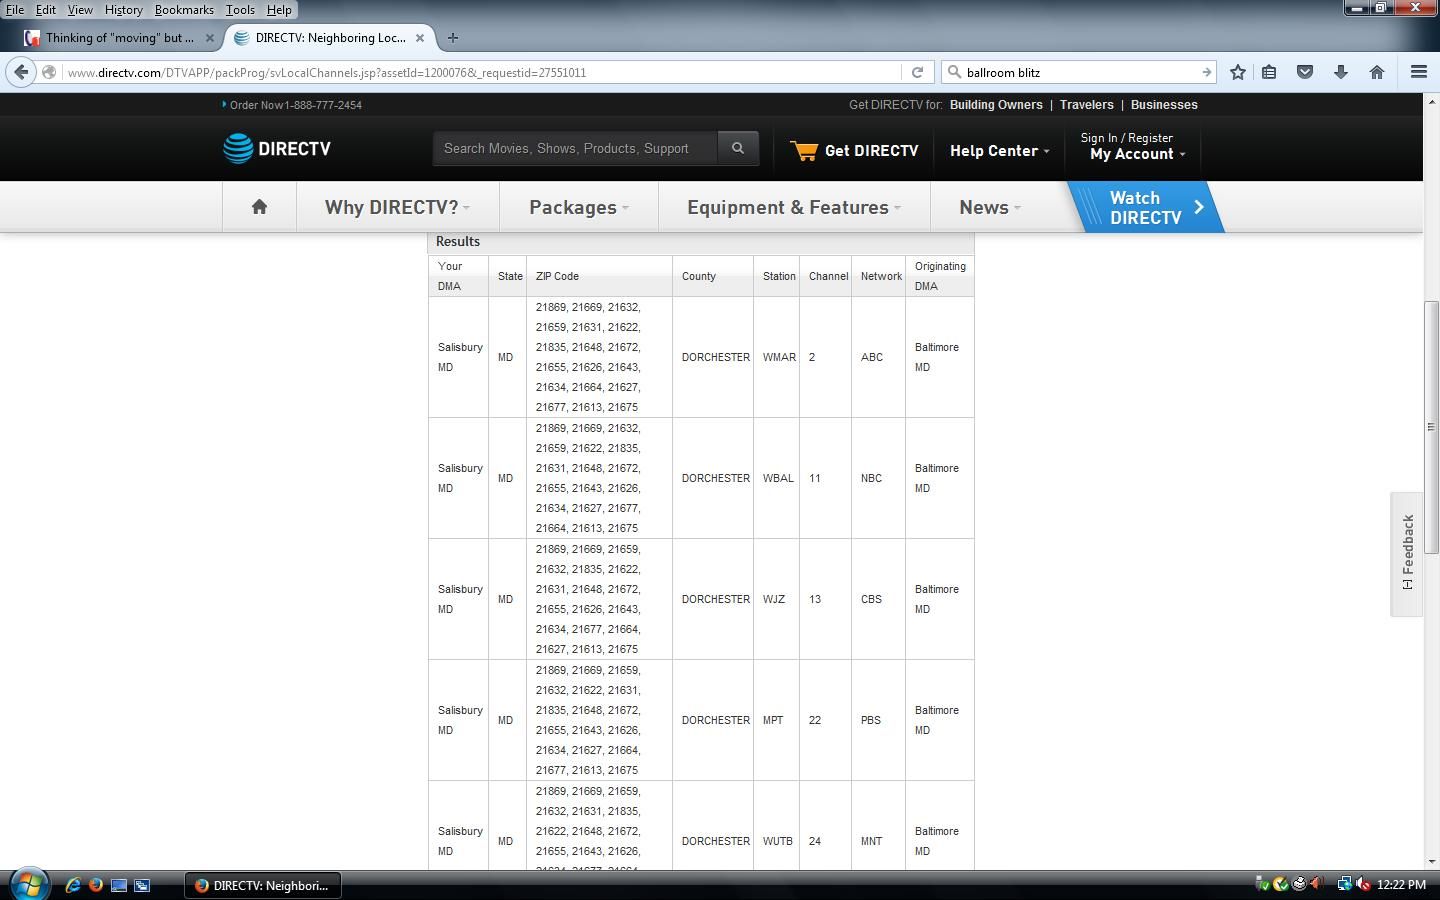Screen dimensions: 1440x900
Task: Open a new tab with the plus icon
Action: coord(453,38)
